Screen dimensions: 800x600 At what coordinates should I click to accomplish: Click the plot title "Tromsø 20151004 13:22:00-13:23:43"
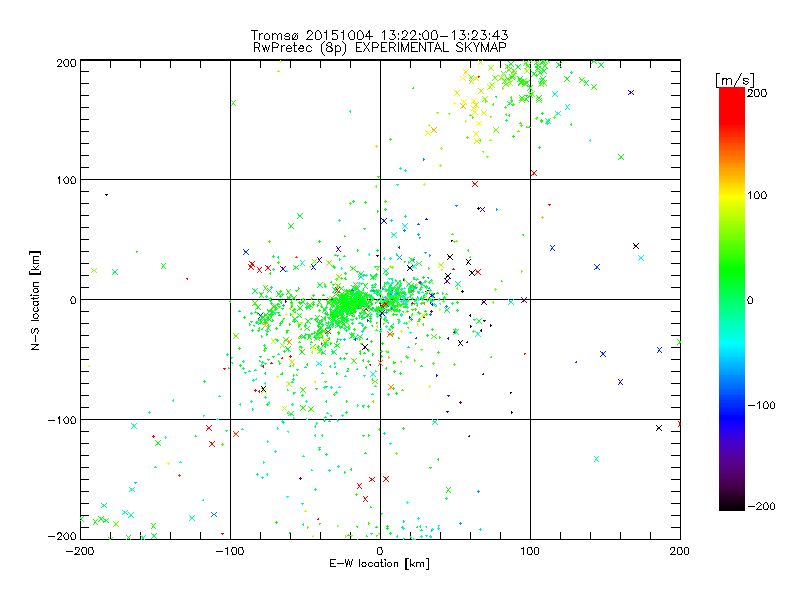(379, 35)
